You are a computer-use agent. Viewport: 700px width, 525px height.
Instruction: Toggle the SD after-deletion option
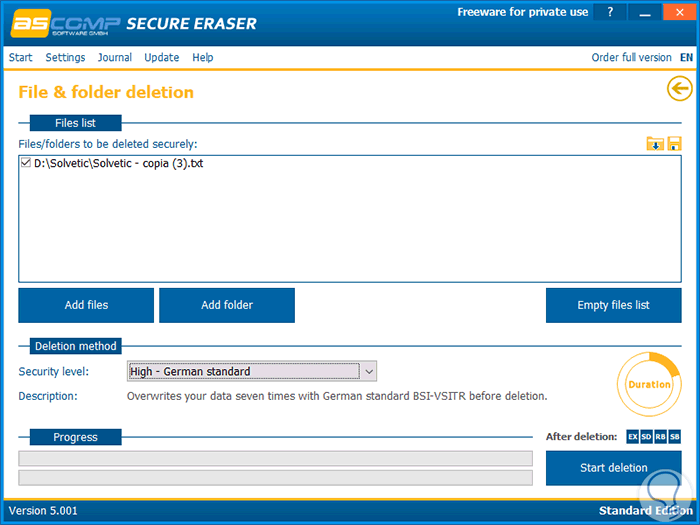646,437
